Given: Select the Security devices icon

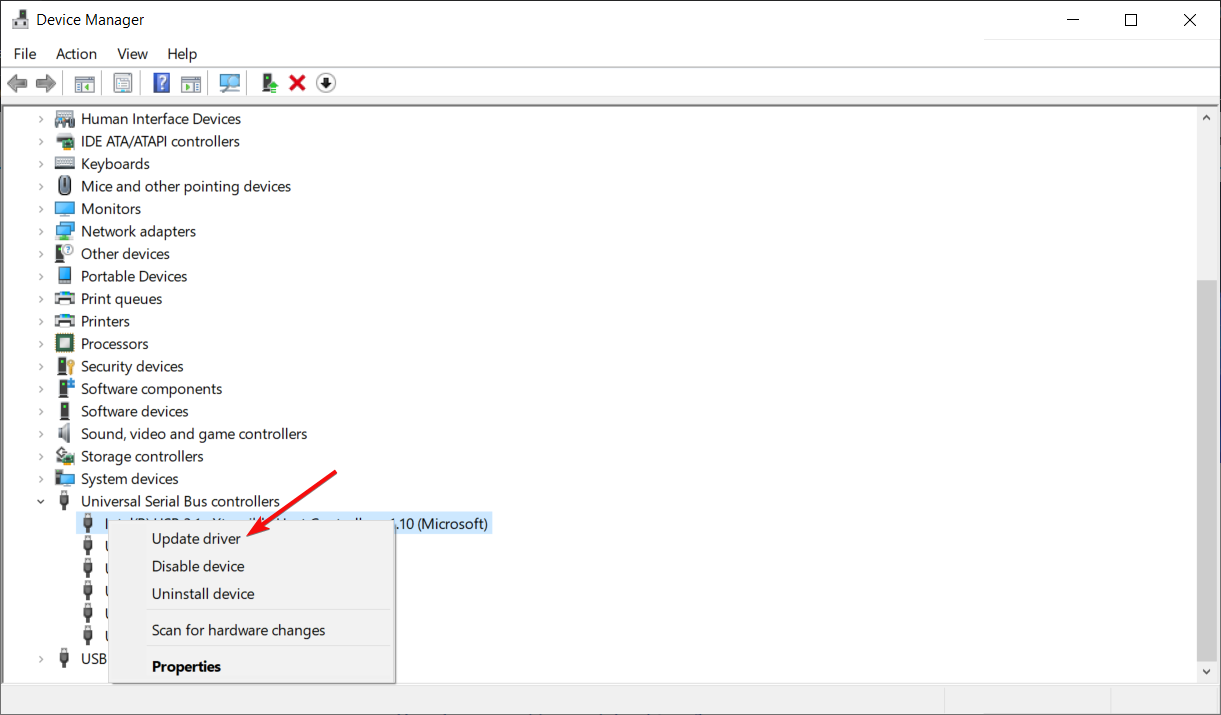Looking at the screenshot, I should pos(65,366).
